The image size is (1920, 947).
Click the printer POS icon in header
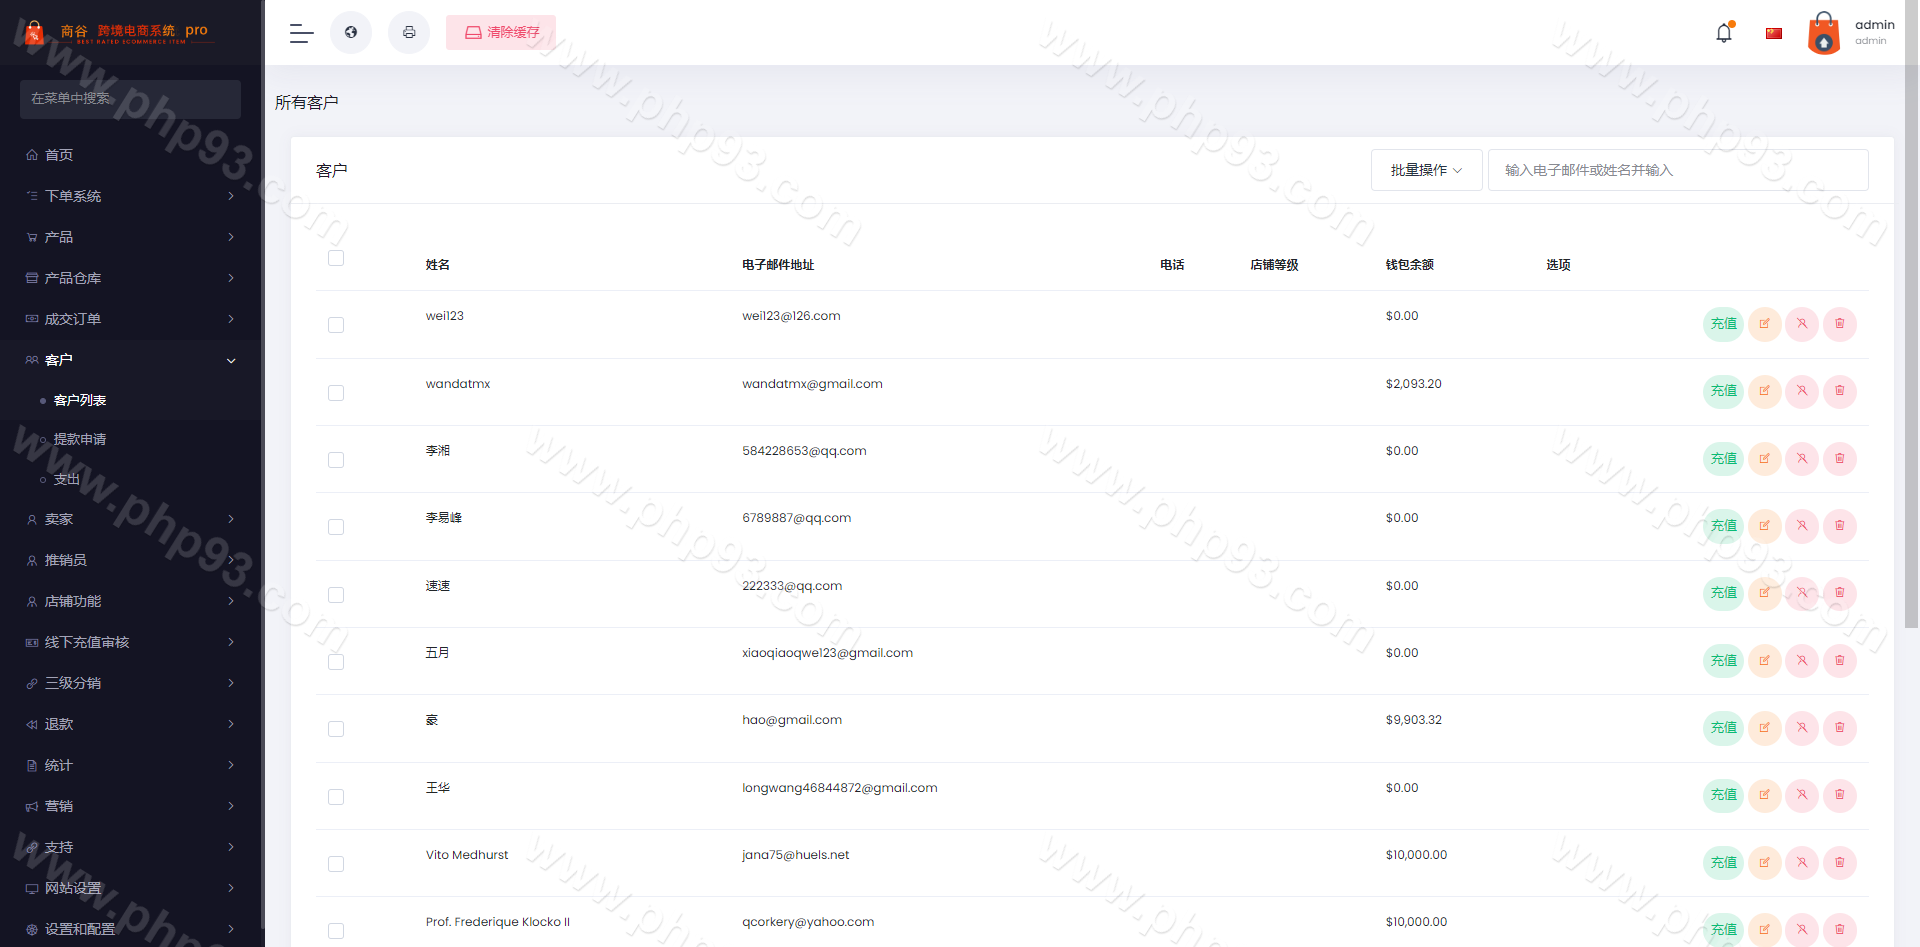409,33
